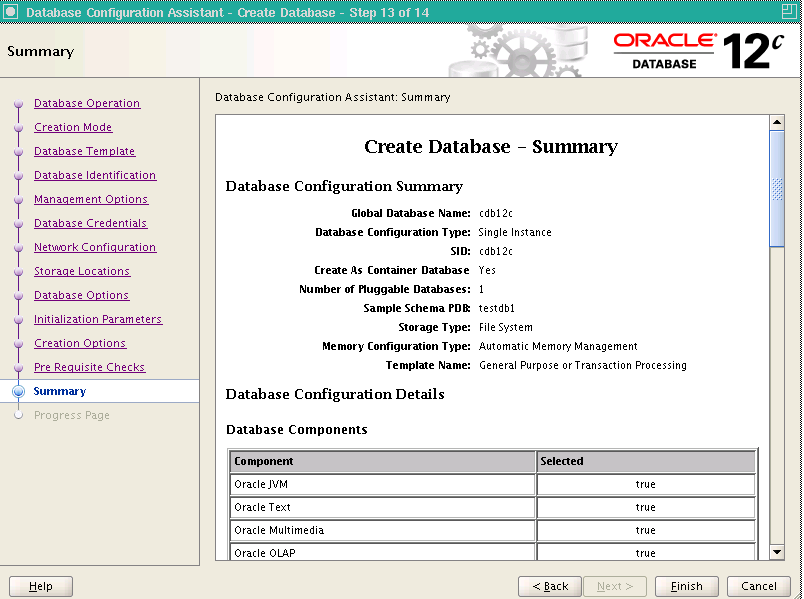Click the Summary step bullet icon
Screen dimensions: 804x599
tap(18, 391)
